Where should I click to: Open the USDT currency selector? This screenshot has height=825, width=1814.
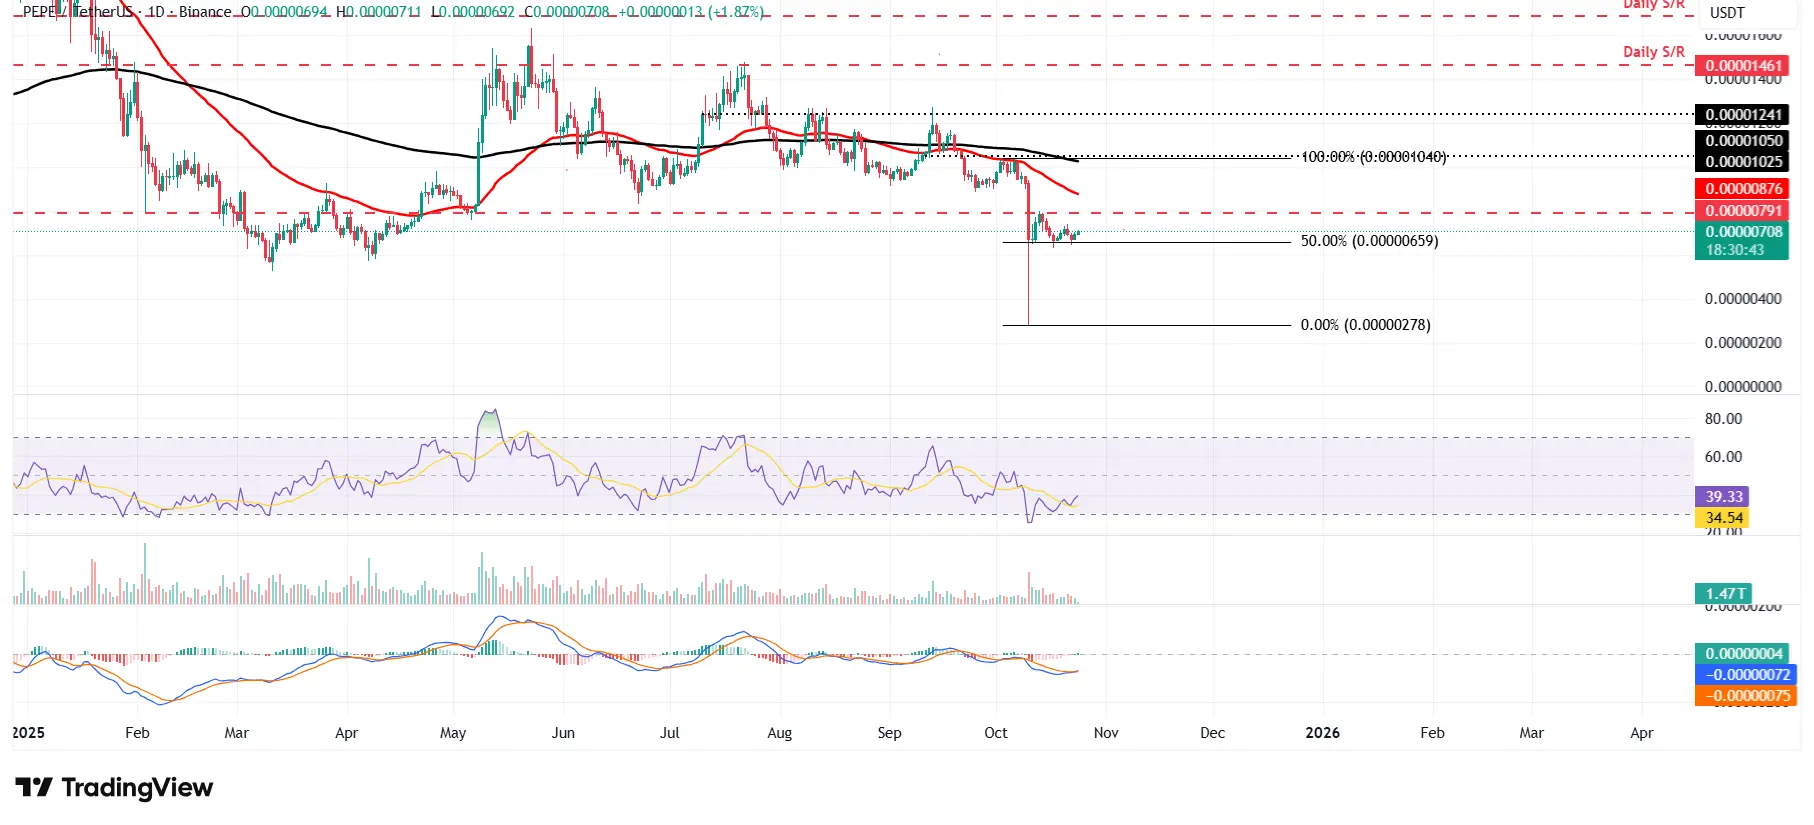[1727, 13]
